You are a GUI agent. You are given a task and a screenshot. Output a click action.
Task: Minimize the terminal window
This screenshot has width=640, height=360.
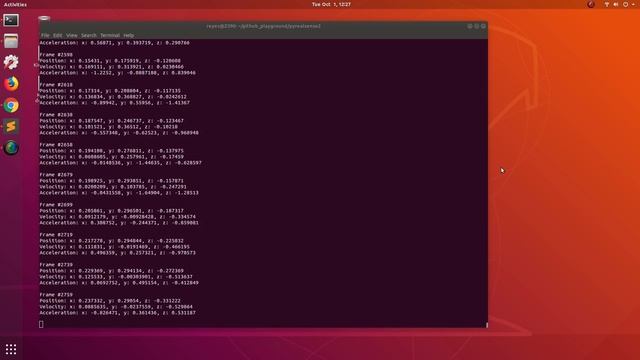(x=470, y=26)
